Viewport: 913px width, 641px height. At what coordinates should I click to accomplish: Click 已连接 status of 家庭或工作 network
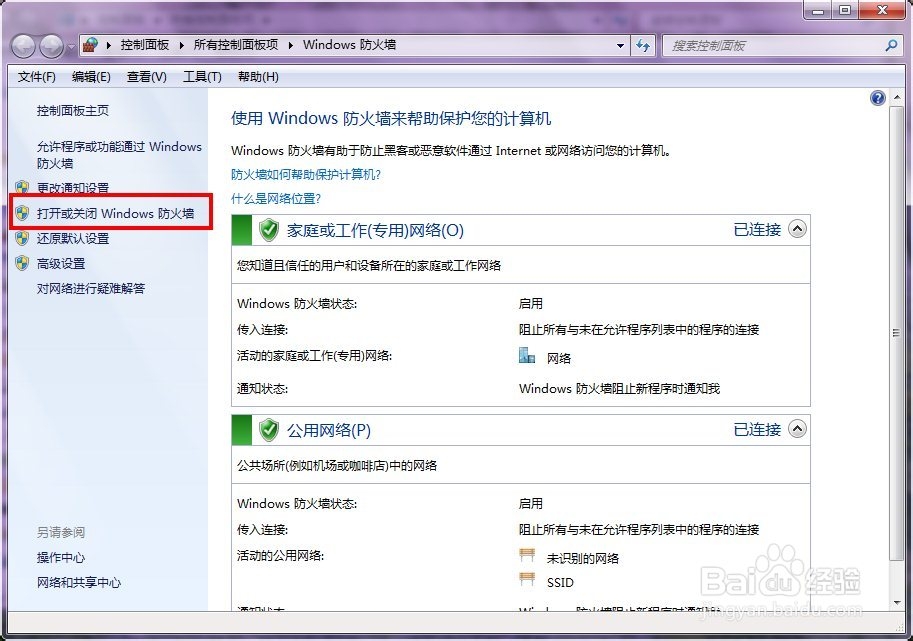pos(757,230)
